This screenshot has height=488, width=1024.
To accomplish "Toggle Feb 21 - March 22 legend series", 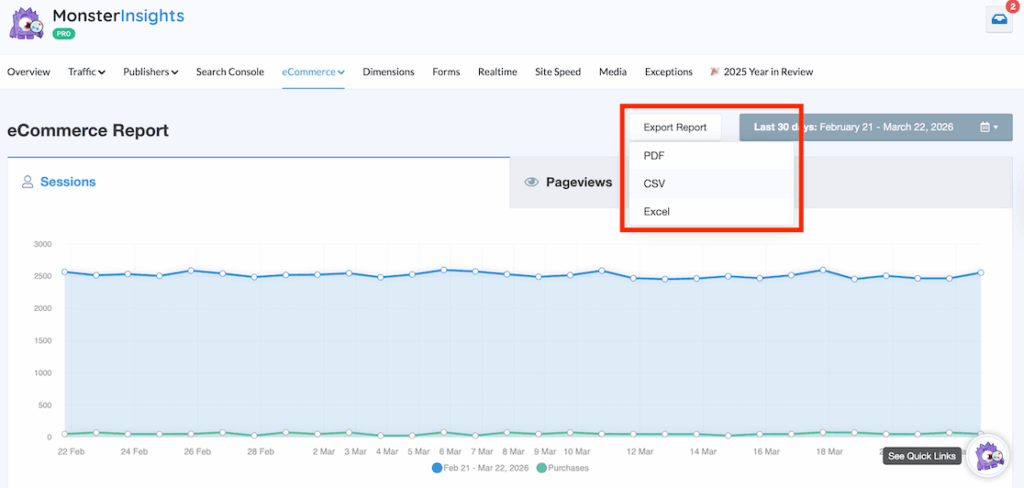I will tap(481, 468).
